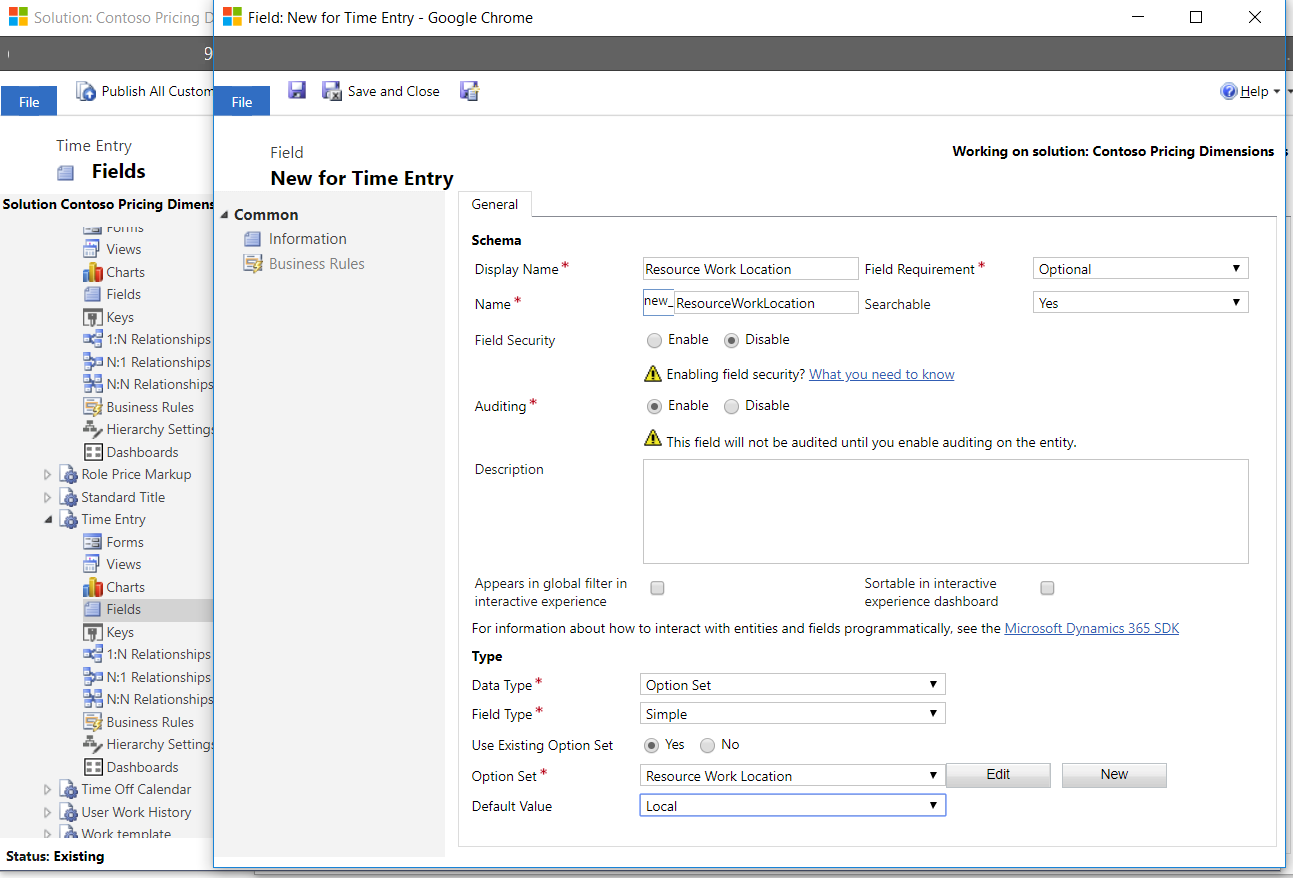The height and width of the screenshot is (883, 1299).
Task: Switch to the General tab
Action: pyautogui.click(x=494, y=204)
